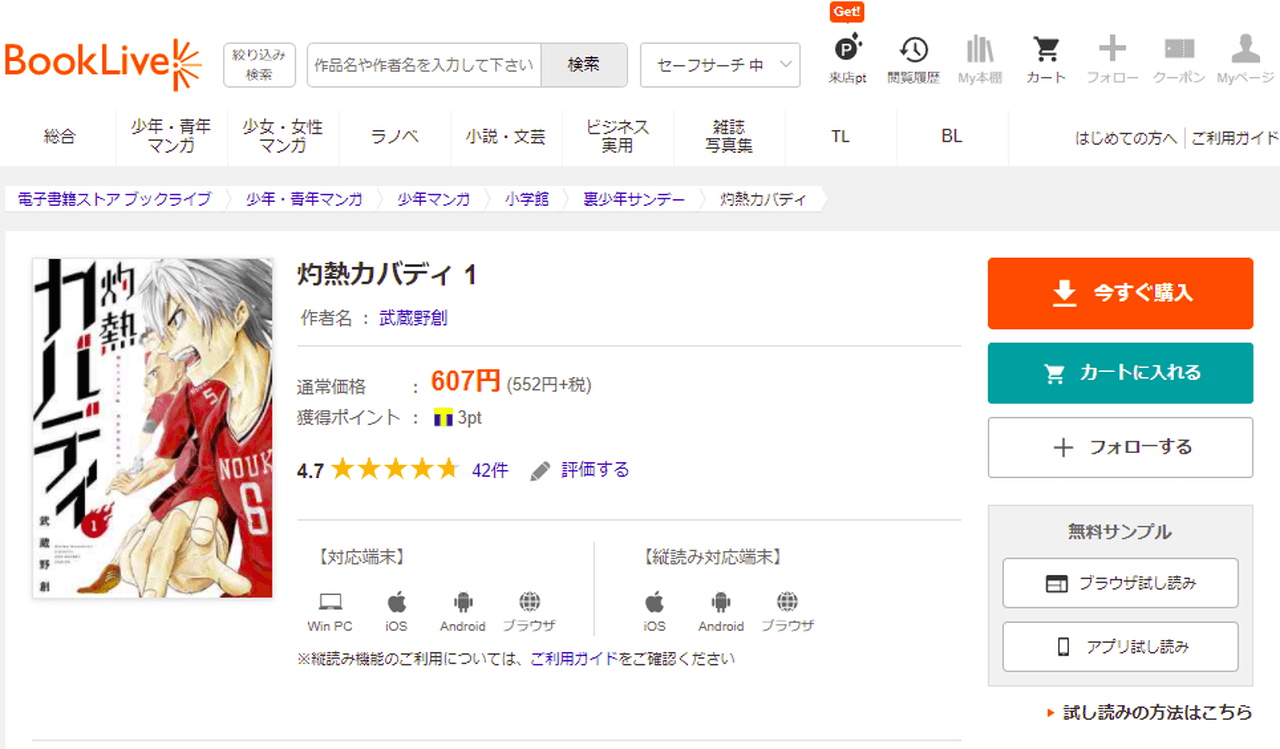Open the カート shopping cart icon
Screen dimensions: 1280x749
tap(1046, 50)
